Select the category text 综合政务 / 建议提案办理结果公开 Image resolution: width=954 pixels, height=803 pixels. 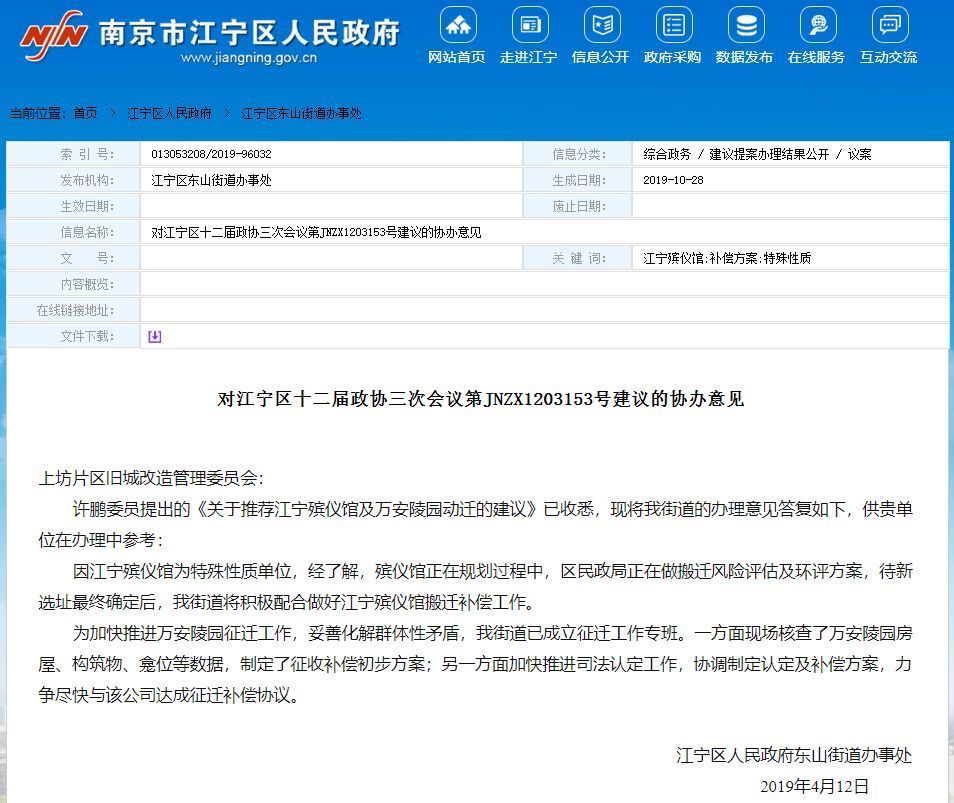(x=736, y=155)
